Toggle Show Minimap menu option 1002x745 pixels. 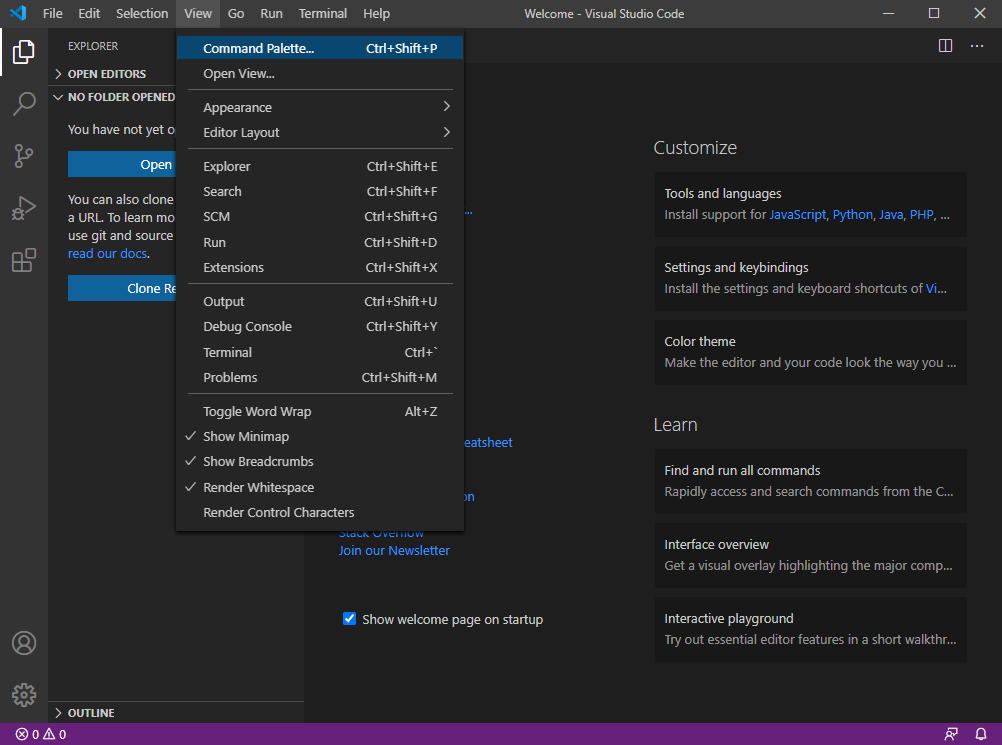pyautogui.click(x=320, y=436)
